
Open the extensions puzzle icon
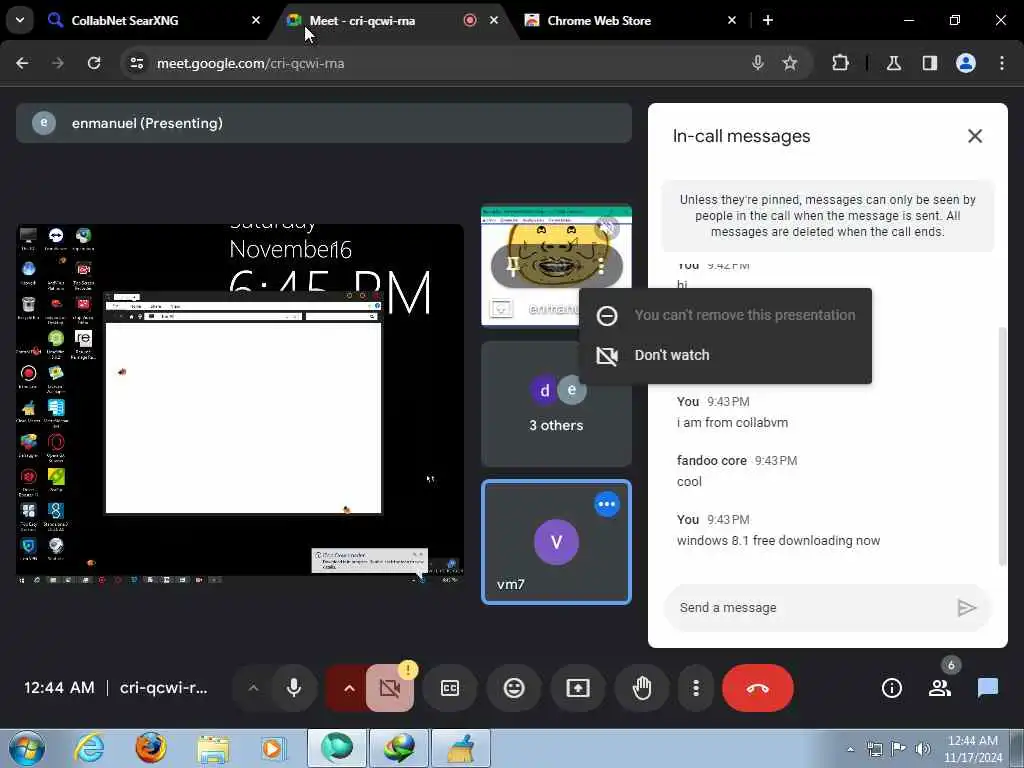840,63
